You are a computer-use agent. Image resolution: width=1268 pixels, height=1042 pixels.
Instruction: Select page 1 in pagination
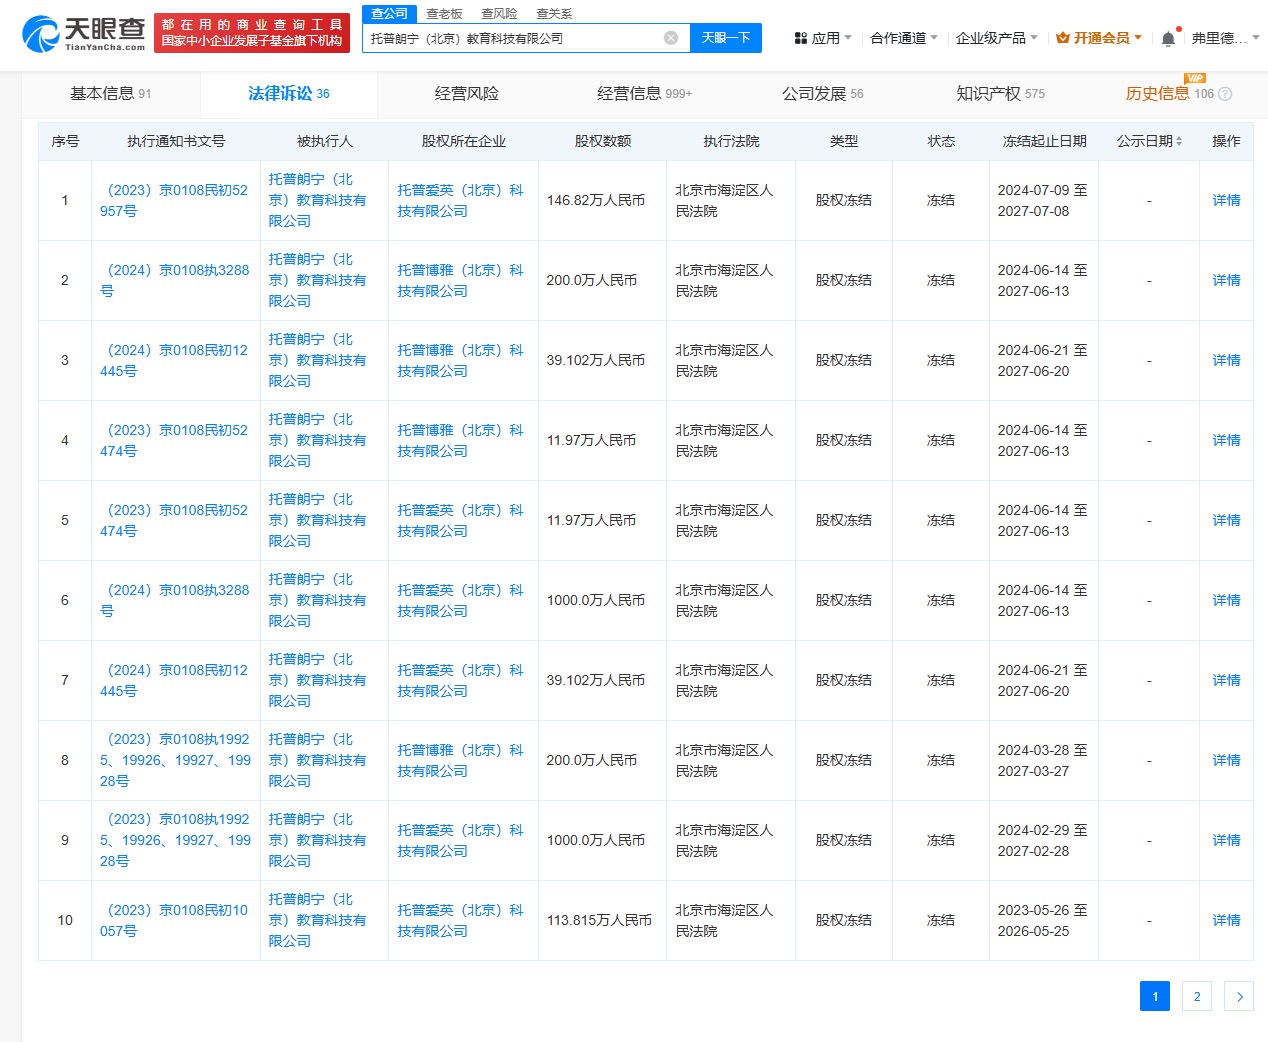[x=1155, y=996]
